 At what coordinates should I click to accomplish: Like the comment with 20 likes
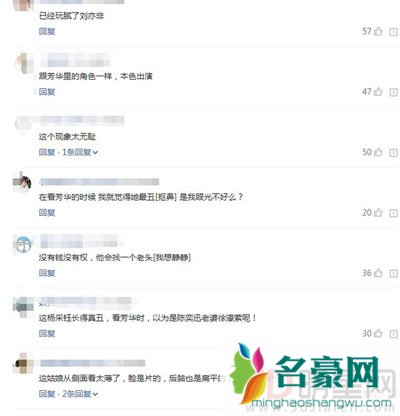tap(378, 212)
